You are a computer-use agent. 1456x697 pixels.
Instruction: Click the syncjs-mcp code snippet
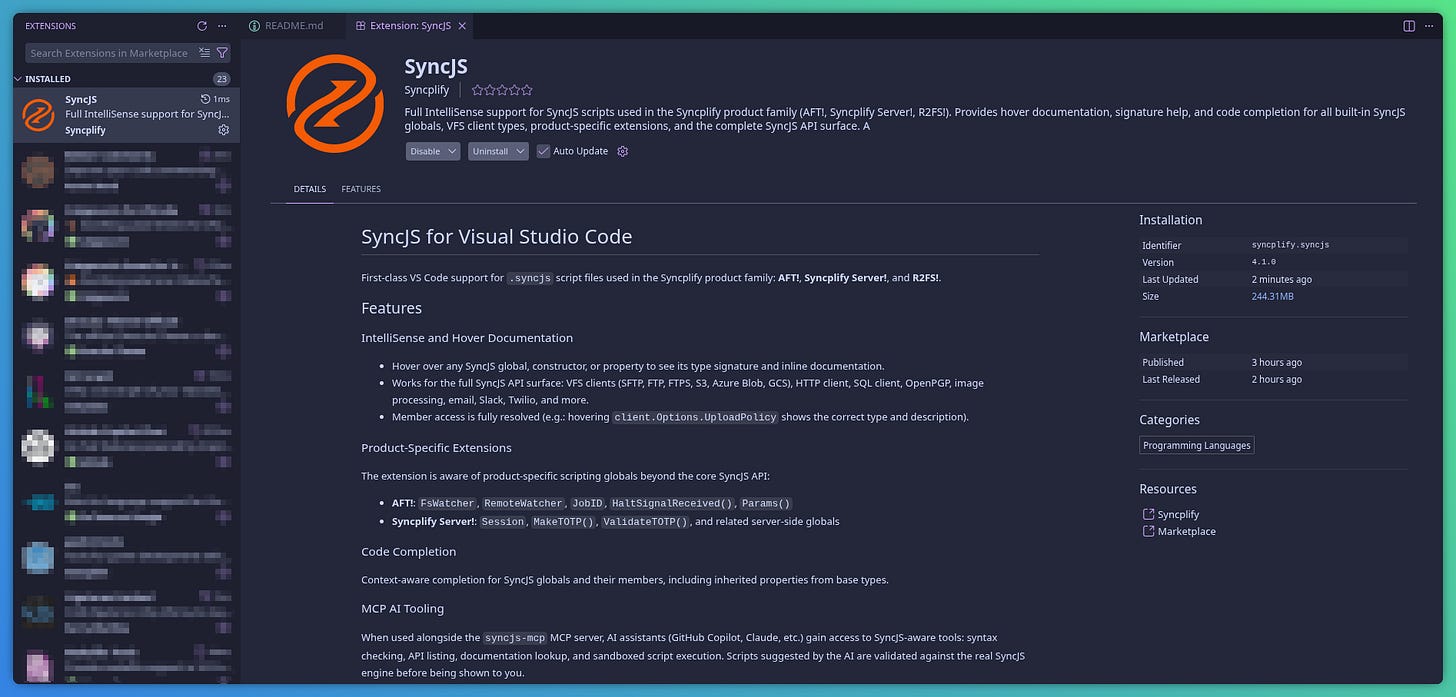[x=515, y=638]
